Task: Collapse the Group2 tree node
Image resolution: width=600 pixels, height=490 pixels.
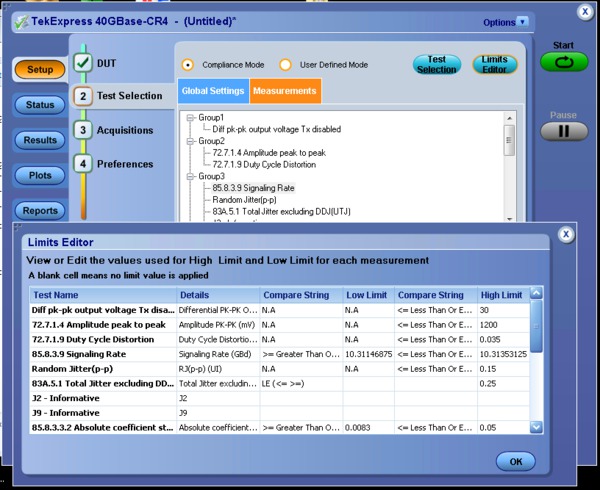Action: point(192,141)
